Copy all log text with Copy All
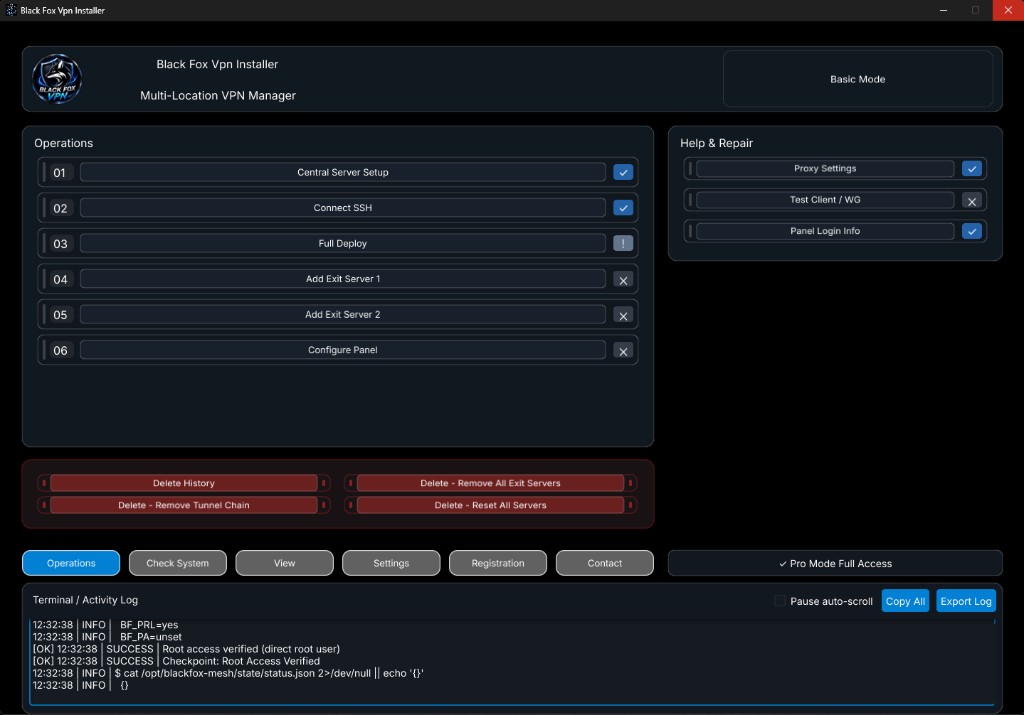This screenshot has height=715, width=1024. pos(905,601)
